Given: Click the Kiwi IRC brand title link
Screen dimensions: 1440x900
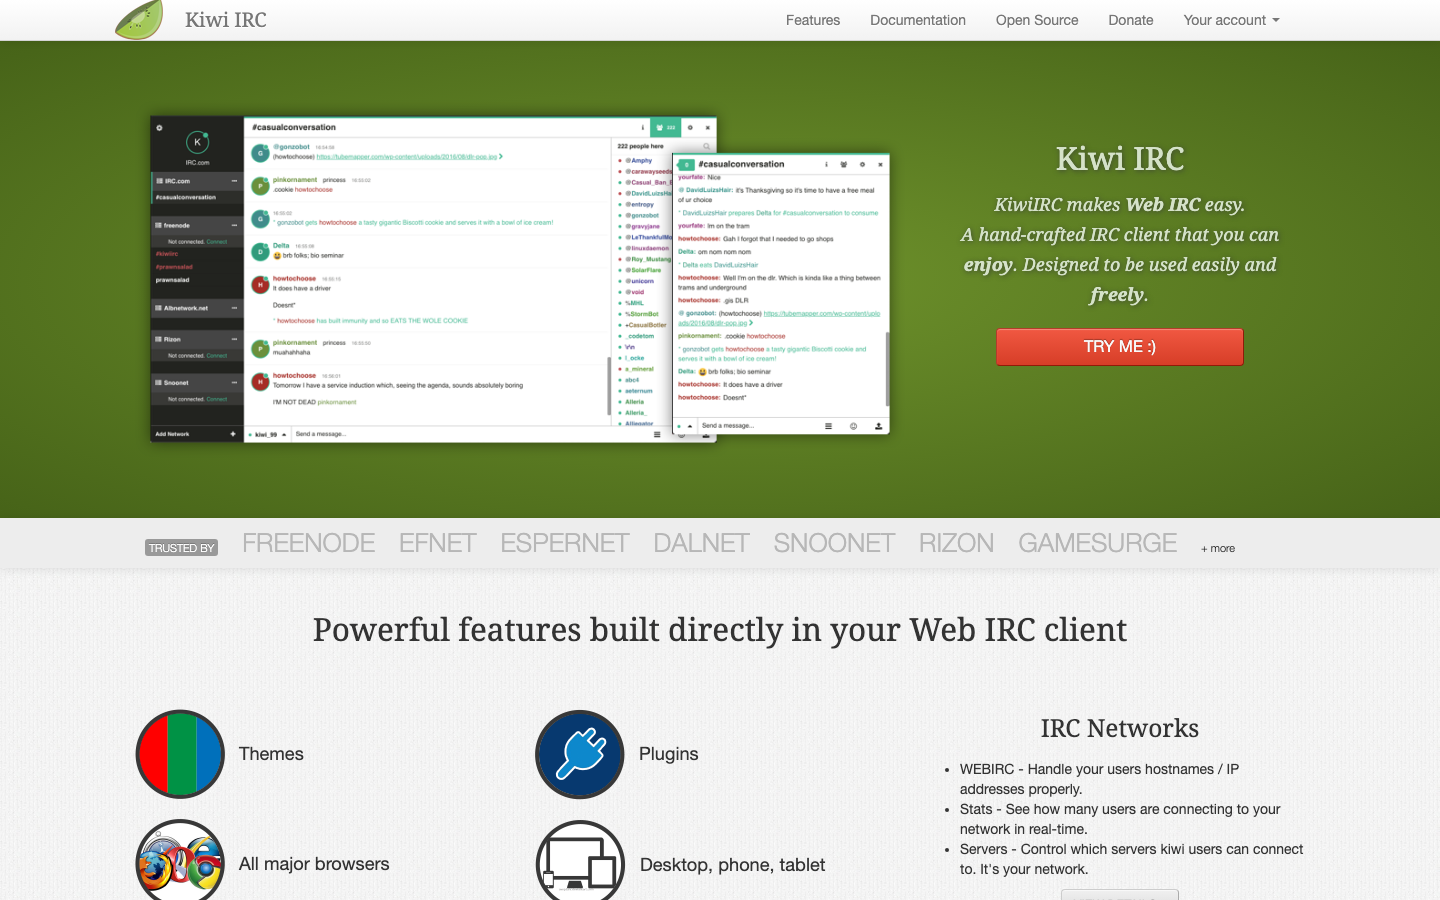Looking at the screenshot, I should [x=226, y=20].
